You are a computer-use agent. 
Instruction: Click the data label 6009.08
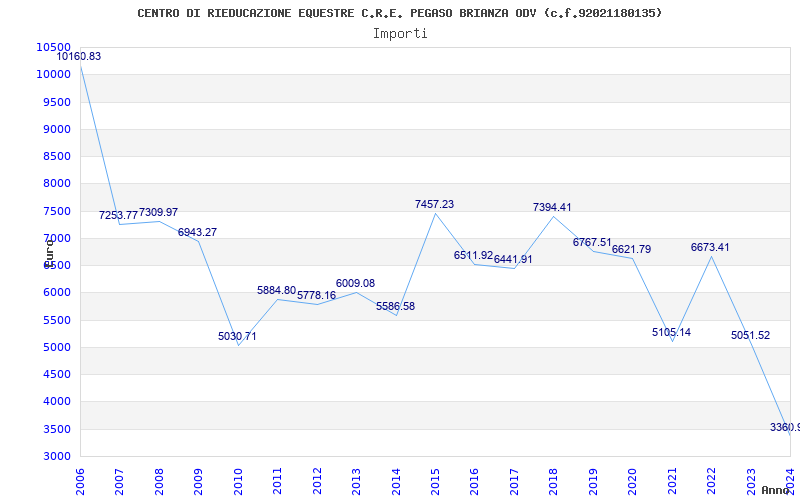point(355,283)
